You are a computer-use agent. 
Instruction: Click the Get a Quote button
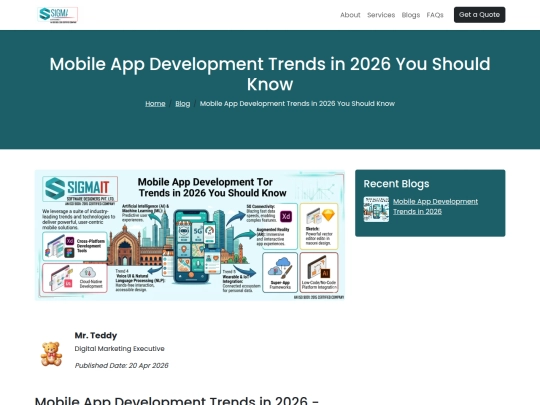(479, 15)
